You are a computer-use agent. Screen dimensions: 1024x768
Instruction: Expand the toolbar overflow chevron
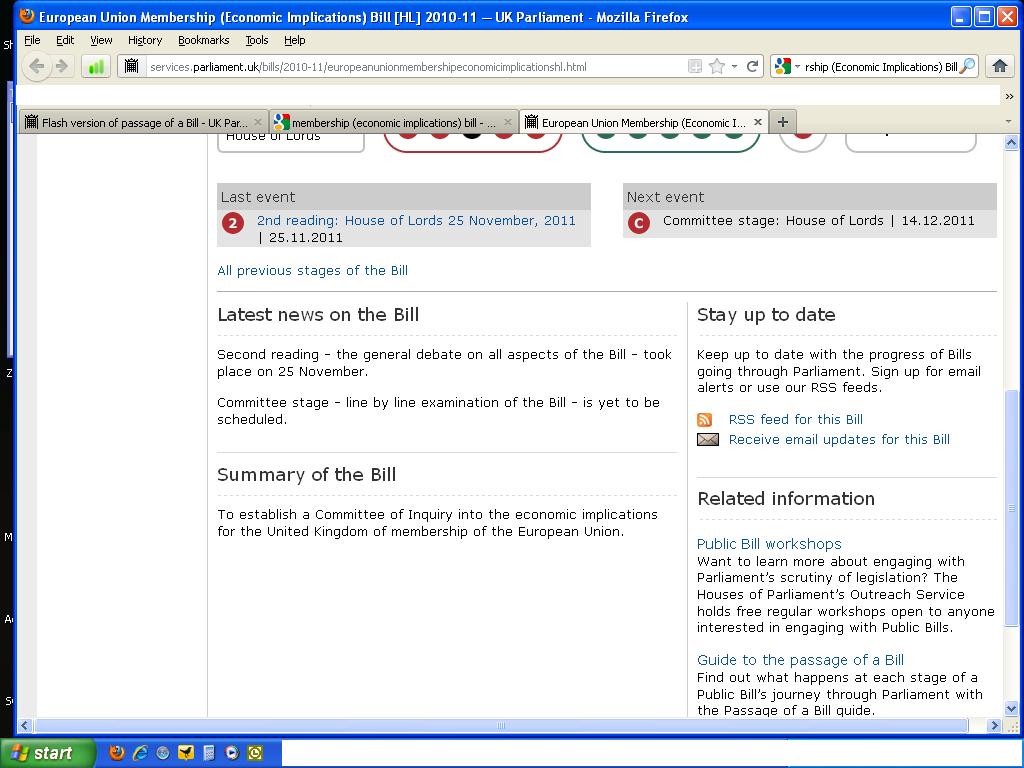point(1009,96)
